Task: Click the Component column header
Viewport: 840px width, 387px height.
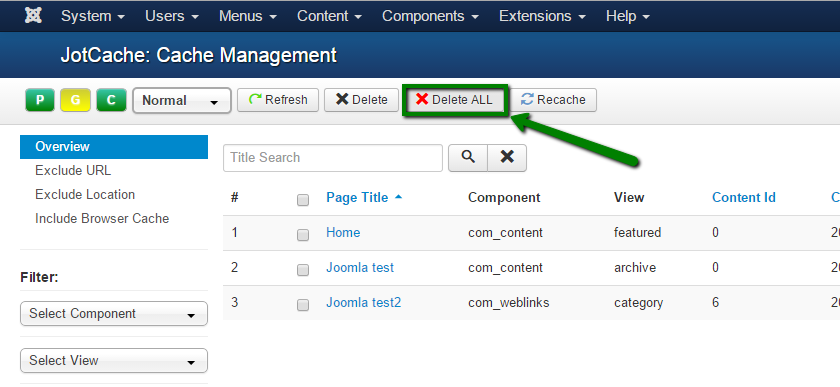Action: [504, 198]
